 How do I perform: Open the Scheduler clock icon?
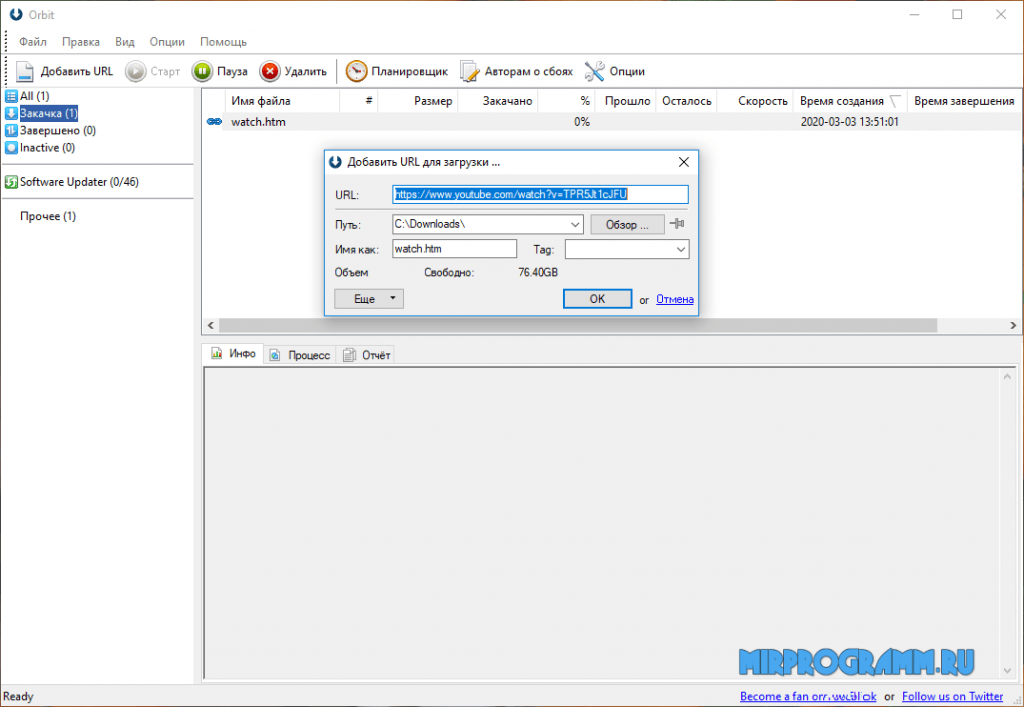click(356, 71)
